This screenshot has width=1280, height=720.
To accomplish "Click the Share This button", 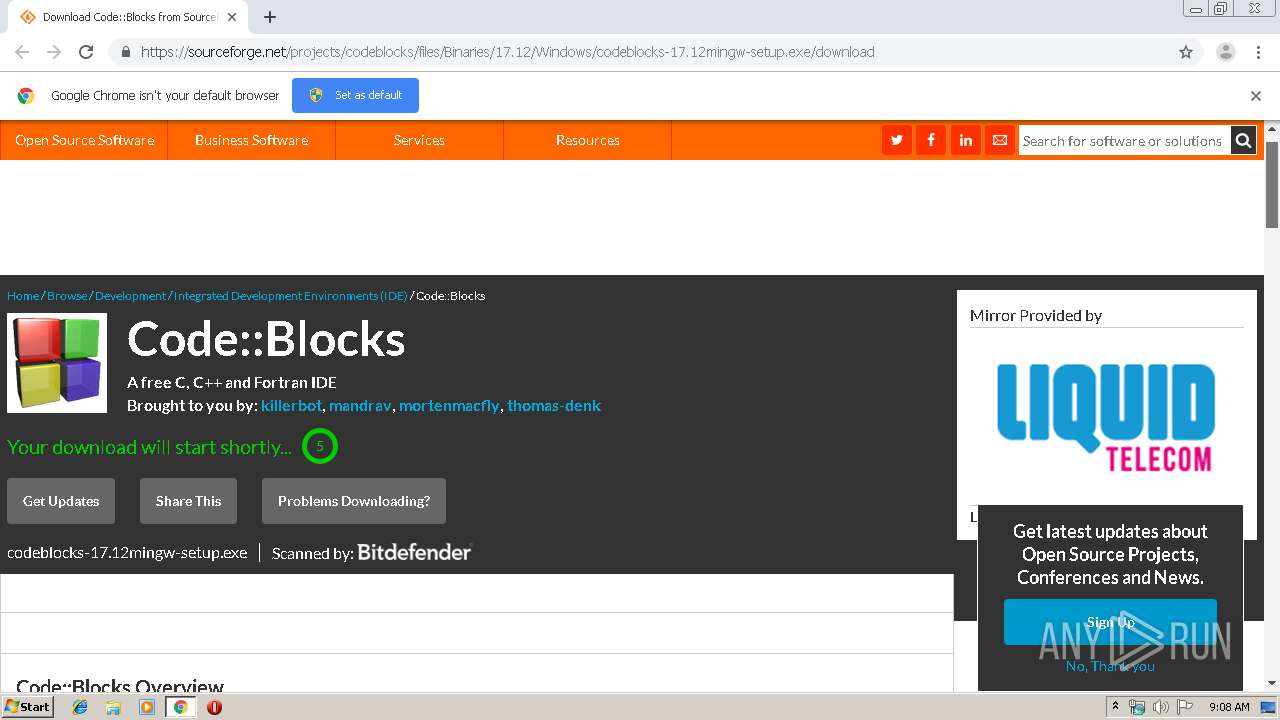I will pyautogui.click(x=188, y=501).
